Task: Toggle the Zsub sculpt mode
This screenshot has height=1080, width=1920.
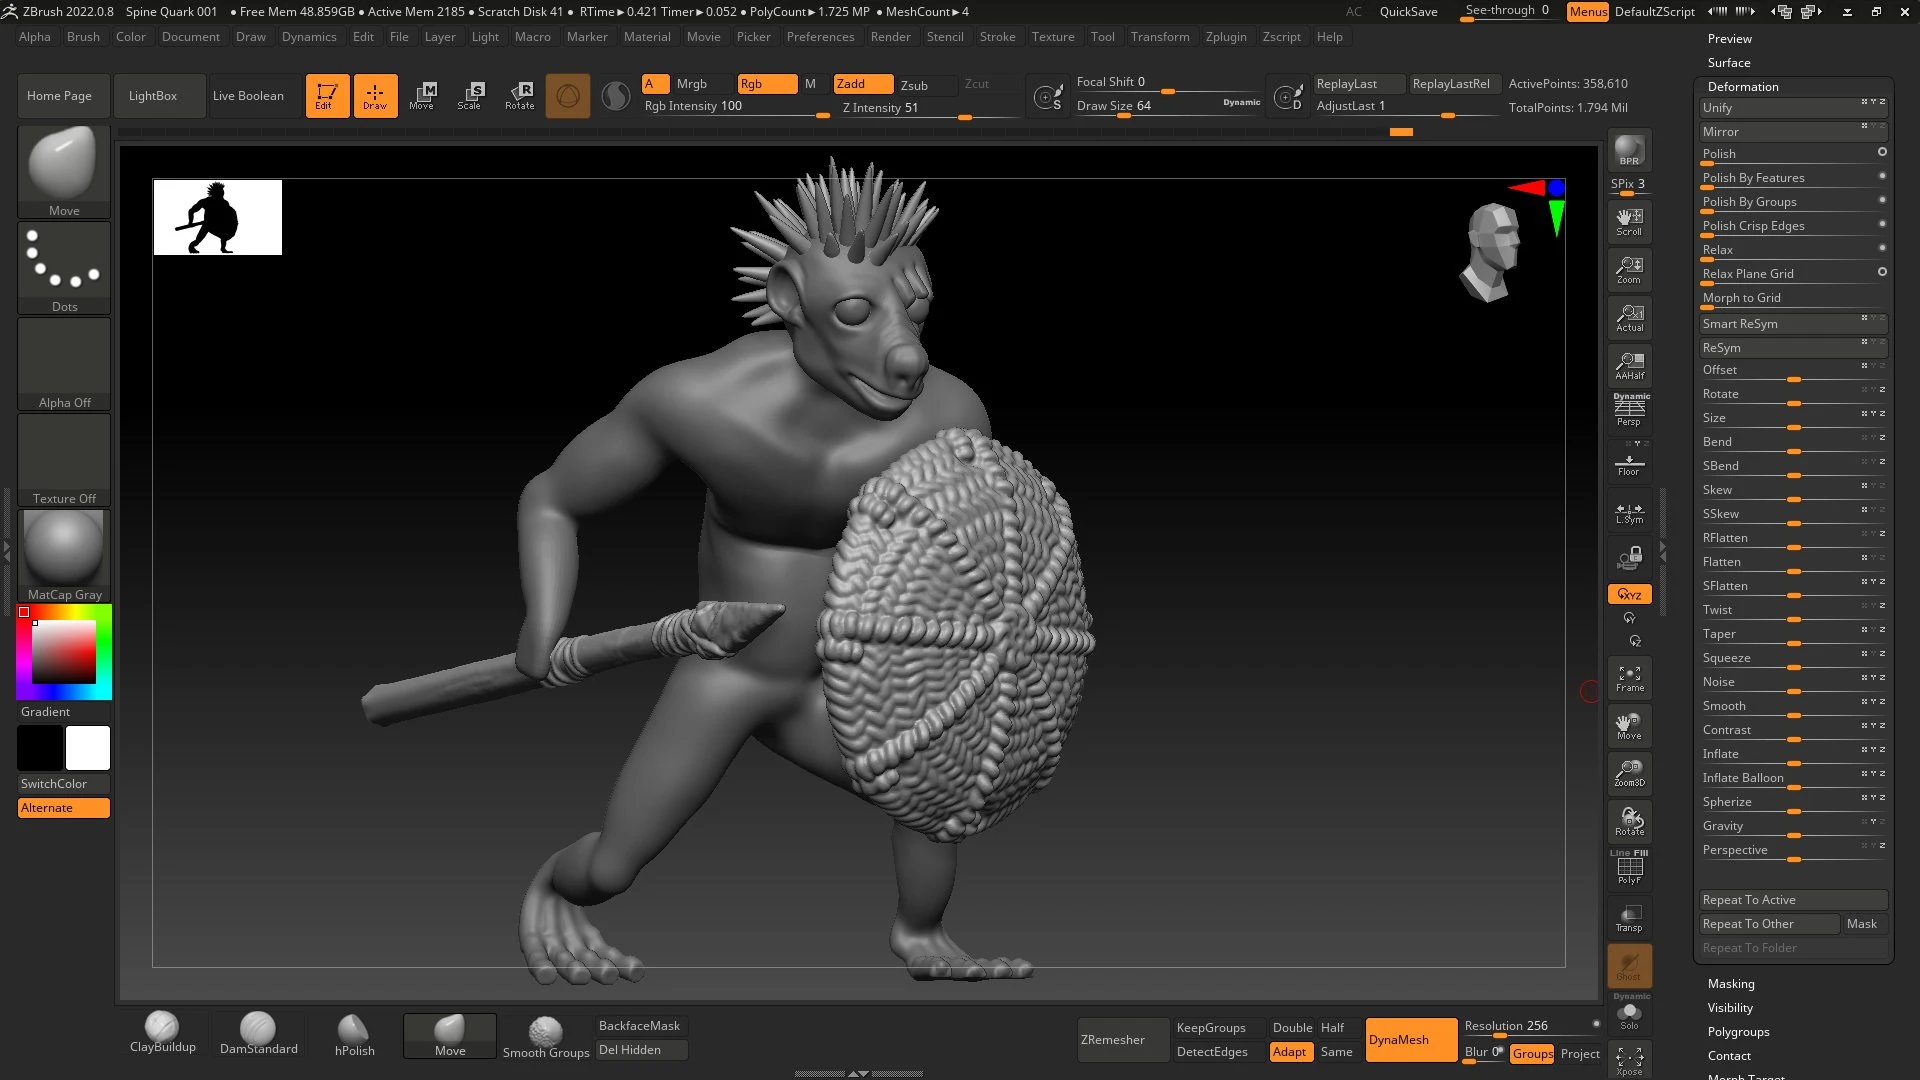Action: coord(914,85)
